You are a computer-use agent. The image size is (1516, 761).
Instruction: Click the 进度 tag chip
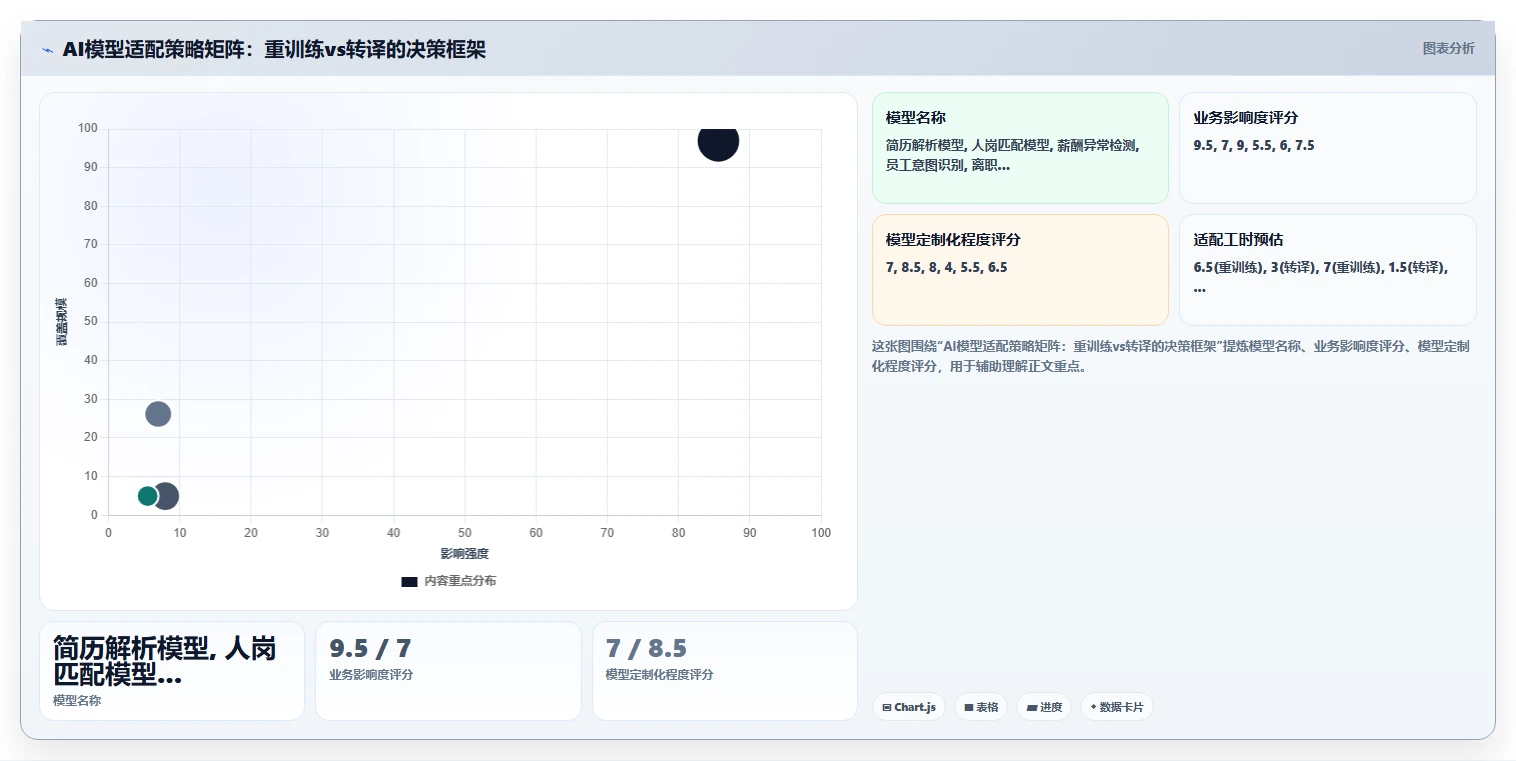(x=1044, y=707)
